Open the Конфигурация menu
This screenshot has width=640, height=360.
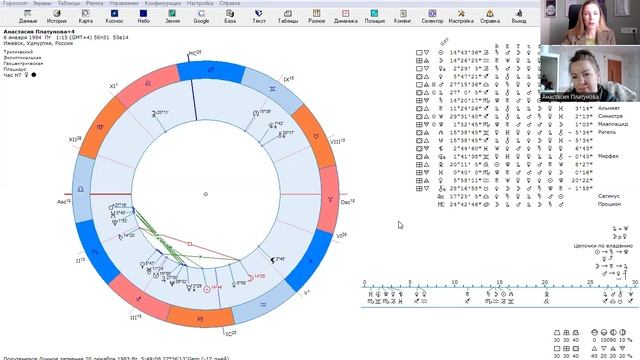click(x=162, y=3)
